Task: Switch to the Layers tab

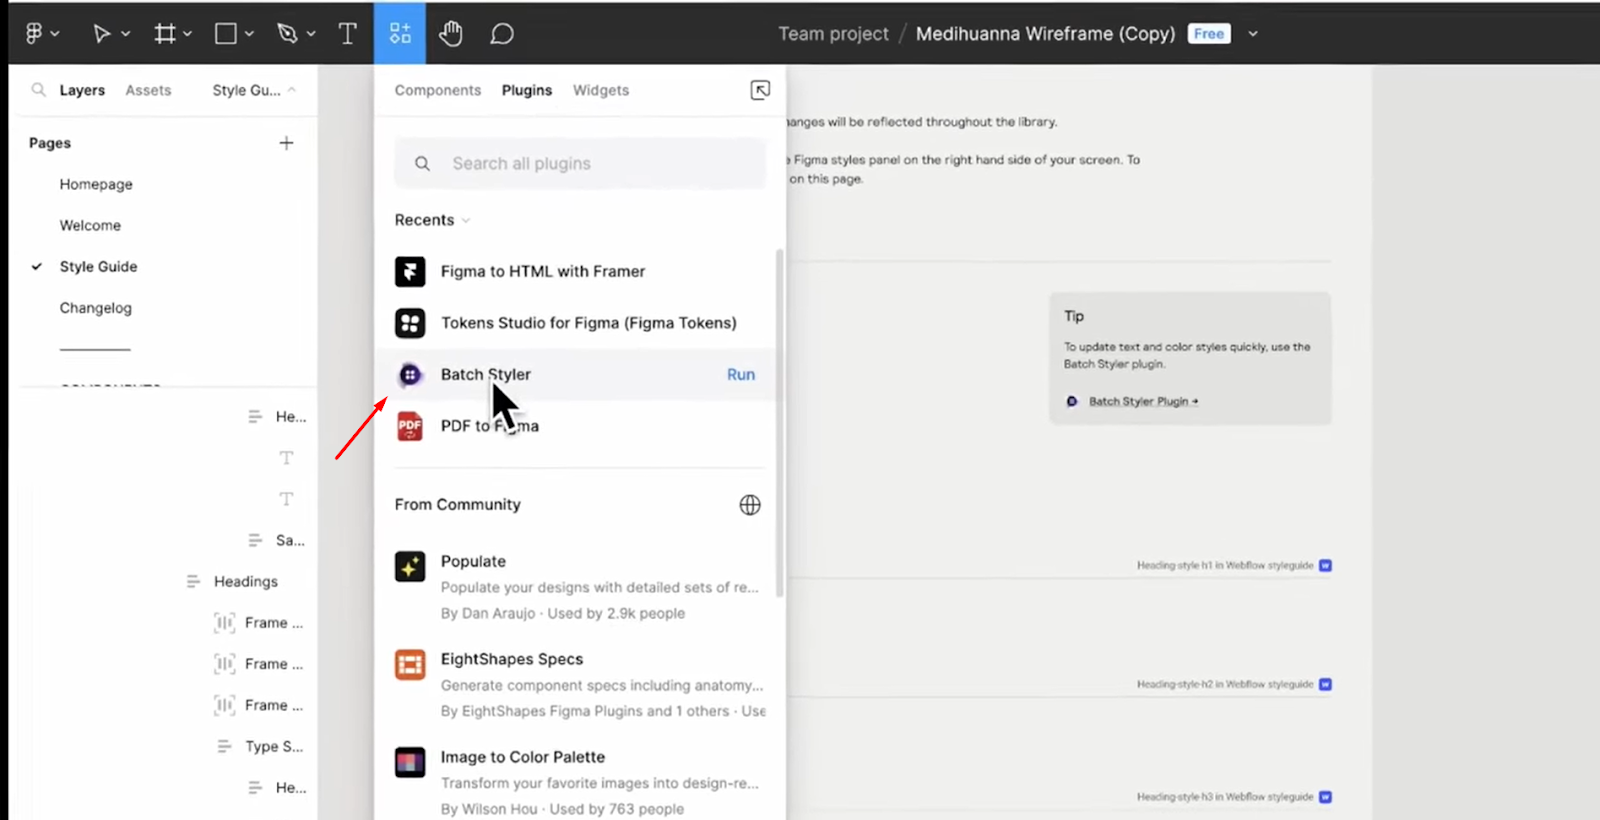Action: click(x=82, y=90)
